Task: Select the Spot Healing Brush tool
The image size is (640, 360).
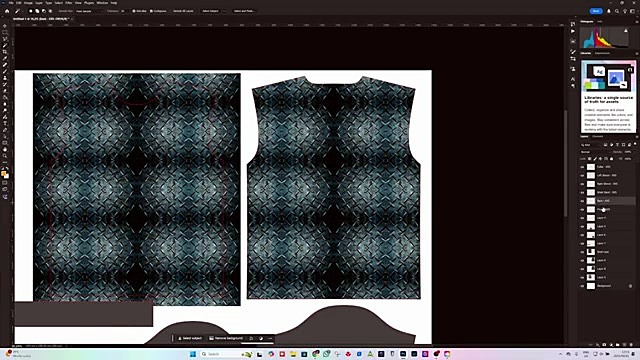Action: click(5, 65)
